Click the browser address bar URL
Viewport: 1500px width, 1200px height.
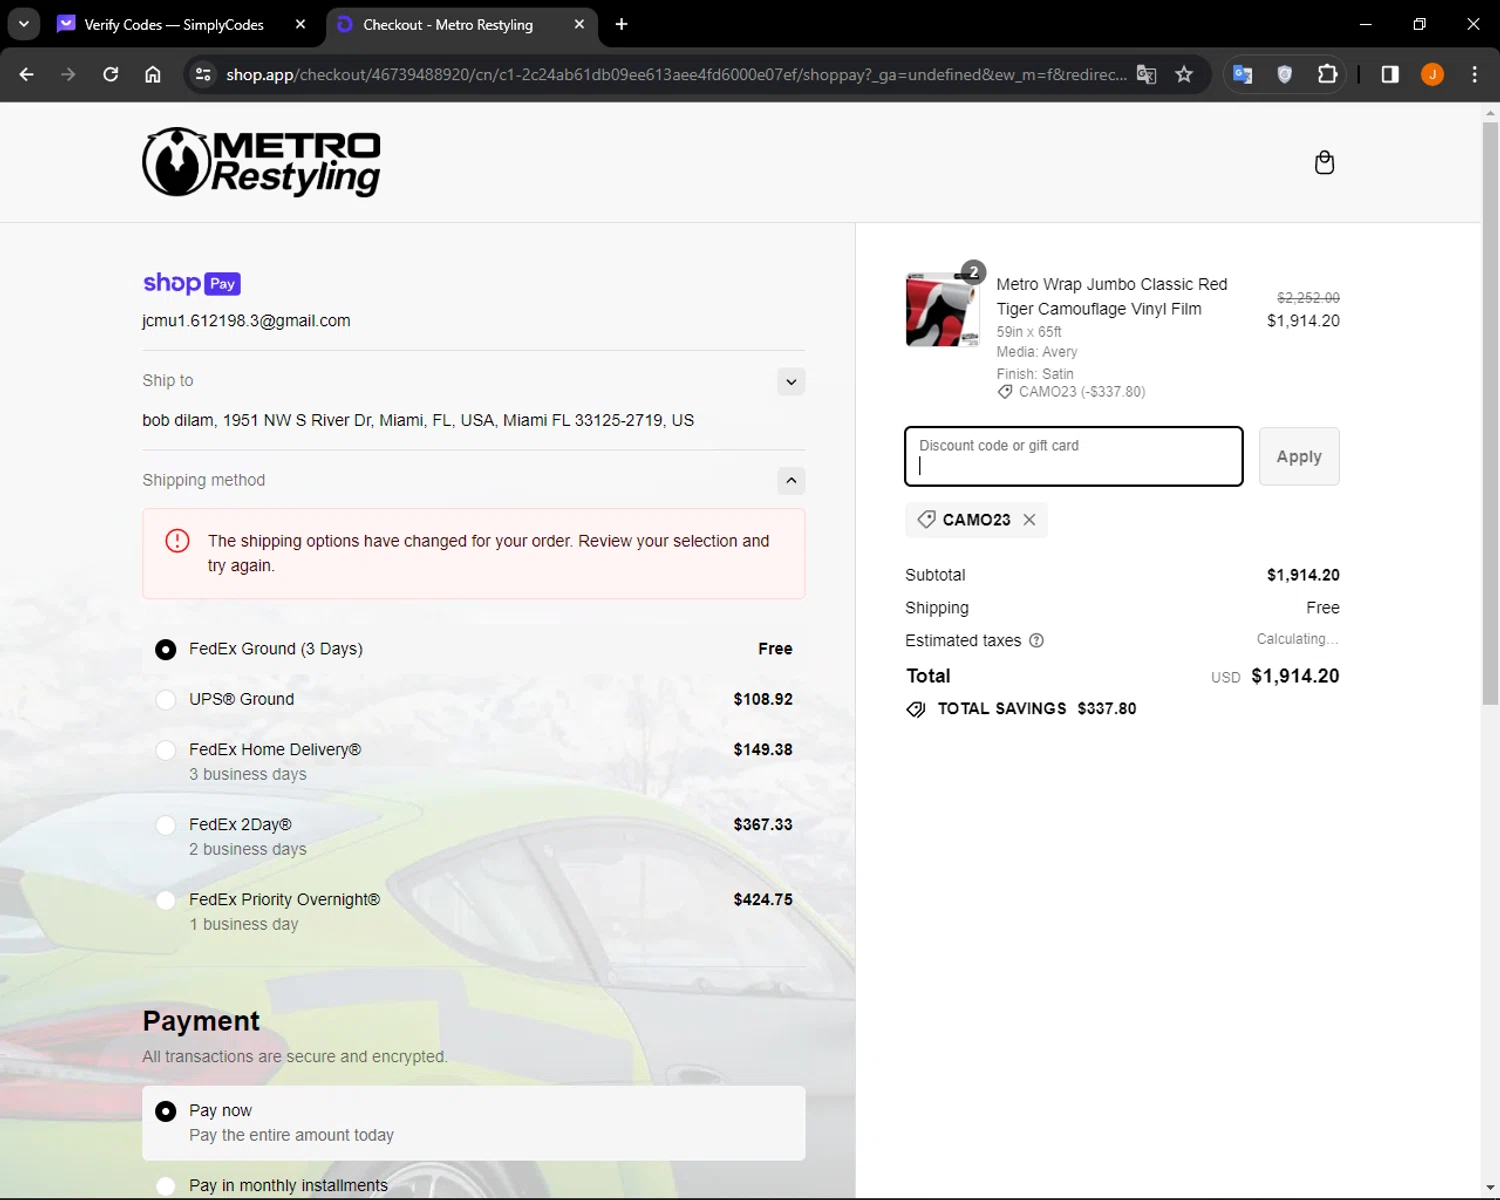click(x=676, y=74)
